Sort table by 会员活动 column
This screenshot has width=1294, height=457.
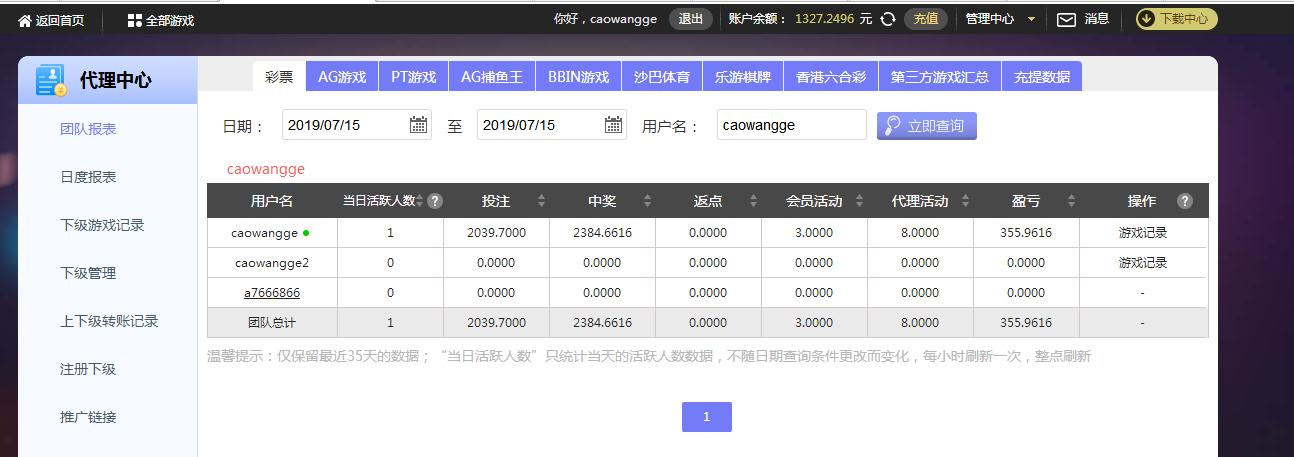pyautogui.click(x=860, y=201)
